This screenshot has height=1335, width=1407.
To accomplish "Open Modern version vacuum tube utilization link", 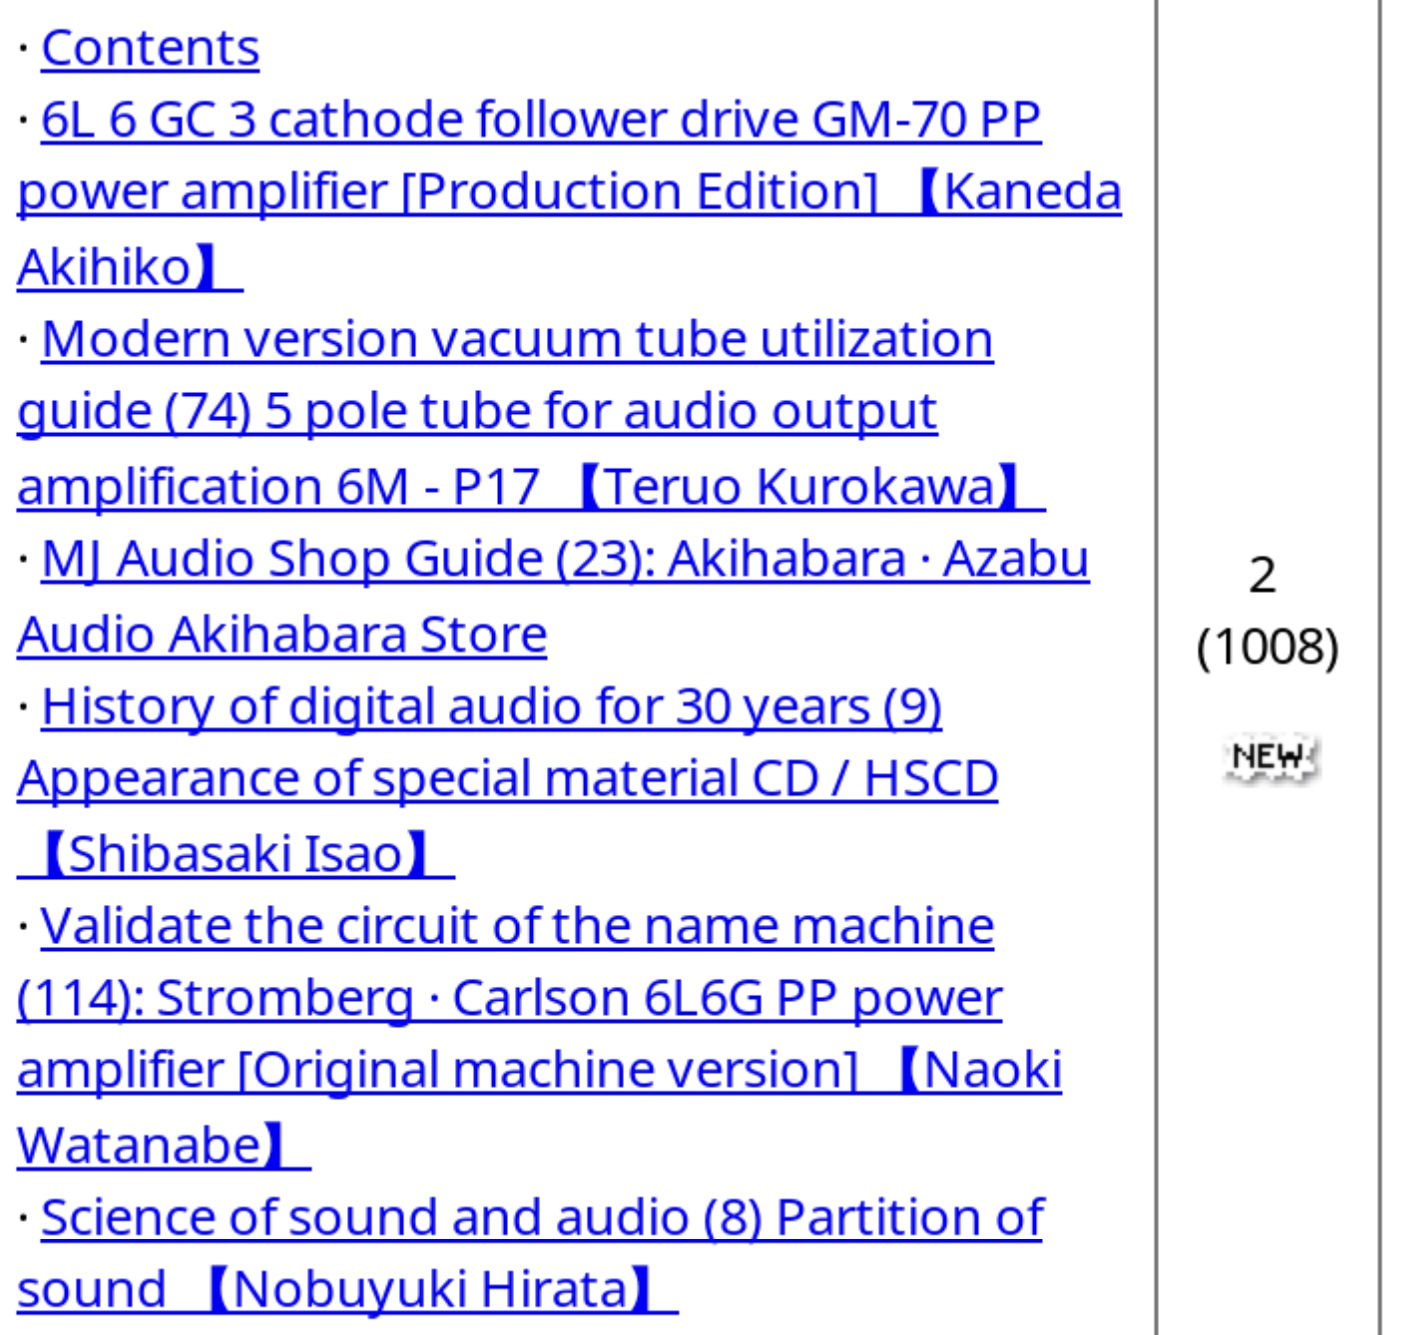I will click(517, 339).
